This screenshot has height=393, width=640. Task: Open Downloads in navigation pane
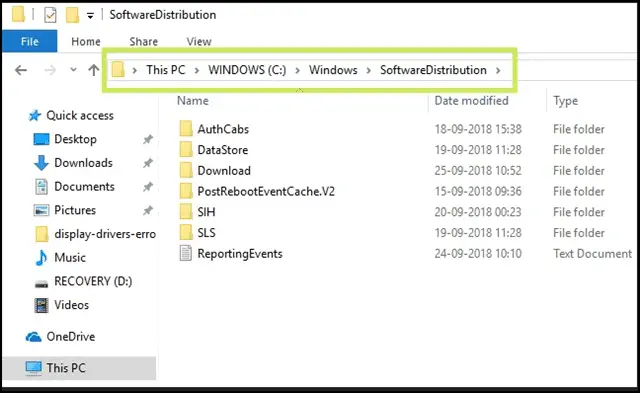point(83,163)
